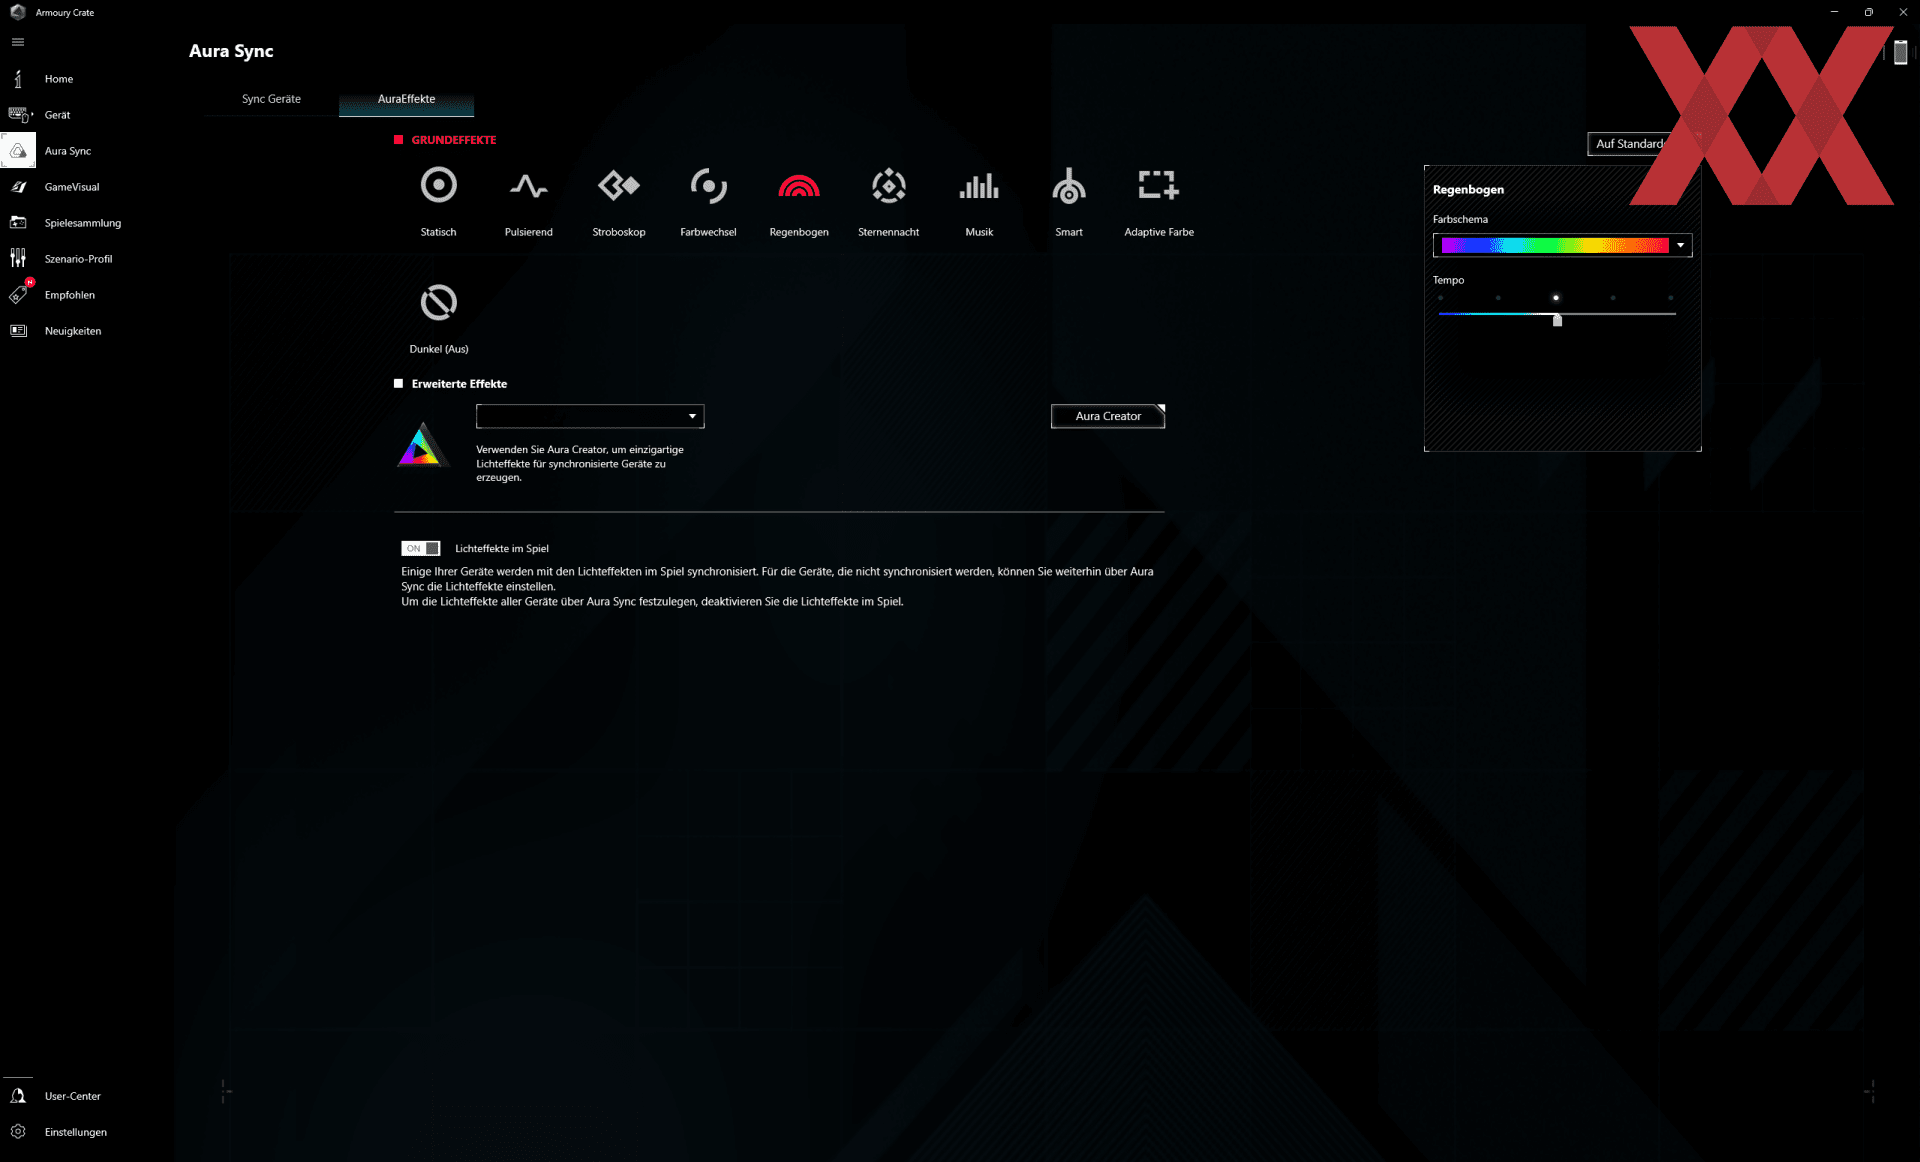Open Spielesammlung game library

tap(82, 223)
